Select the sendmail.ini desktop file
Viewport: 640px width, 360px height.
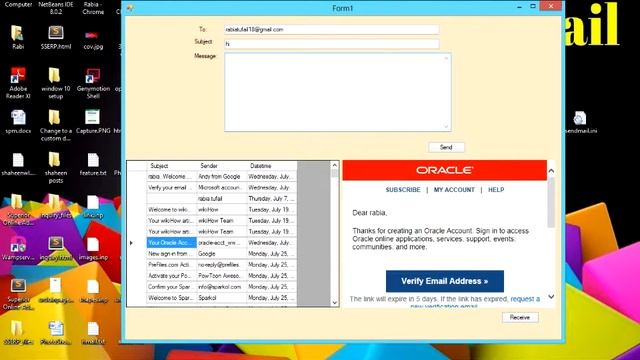[x=580, y=122]
